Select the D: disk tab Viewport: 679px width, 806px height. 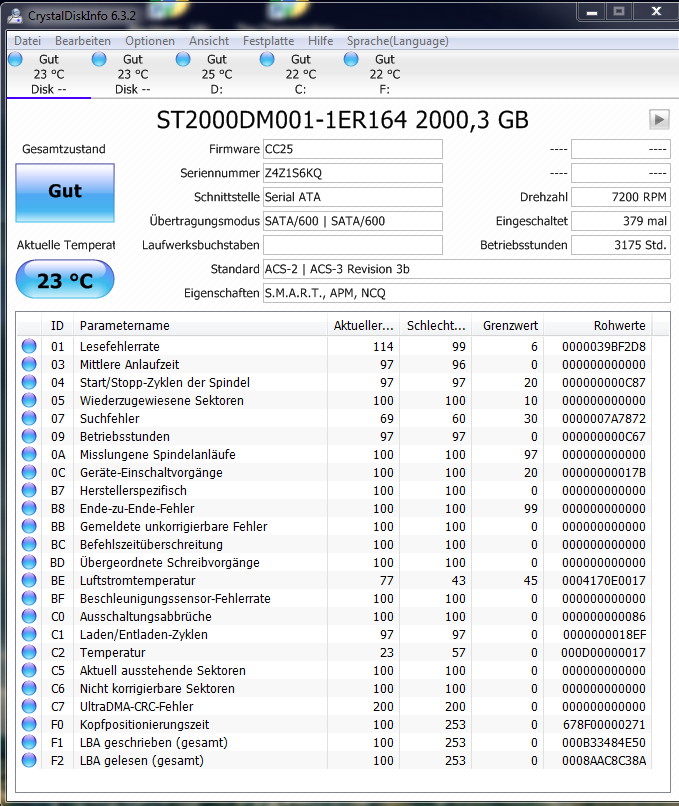[216, 74]
